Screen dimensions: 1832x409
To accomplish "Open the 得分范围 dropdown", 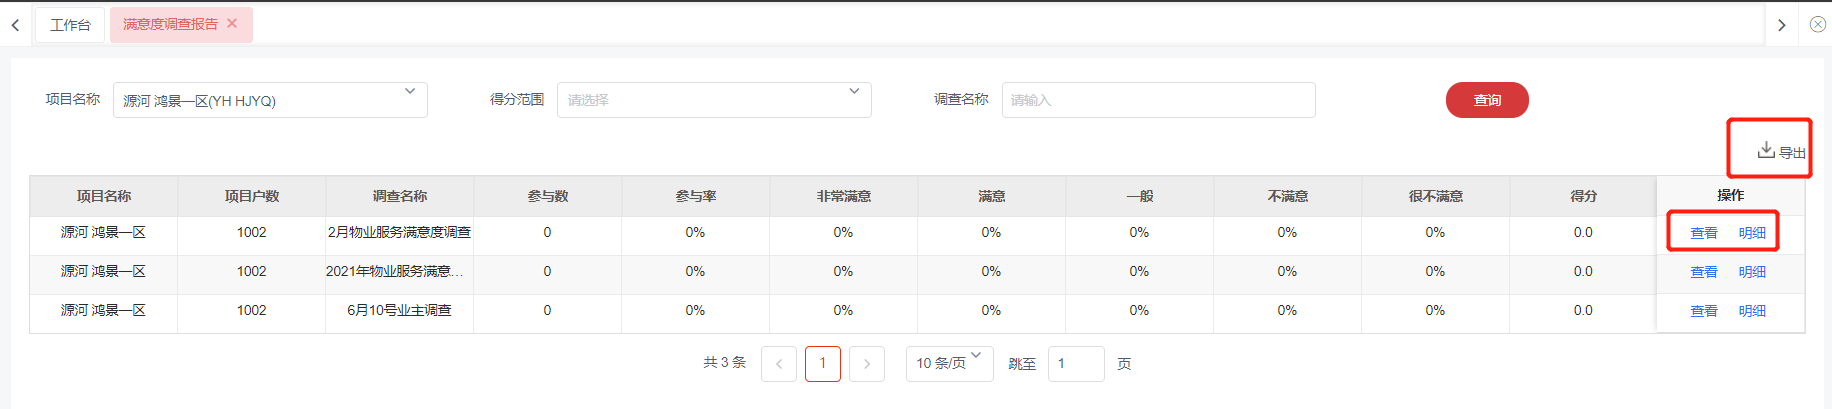I will (x=853, y=92).
